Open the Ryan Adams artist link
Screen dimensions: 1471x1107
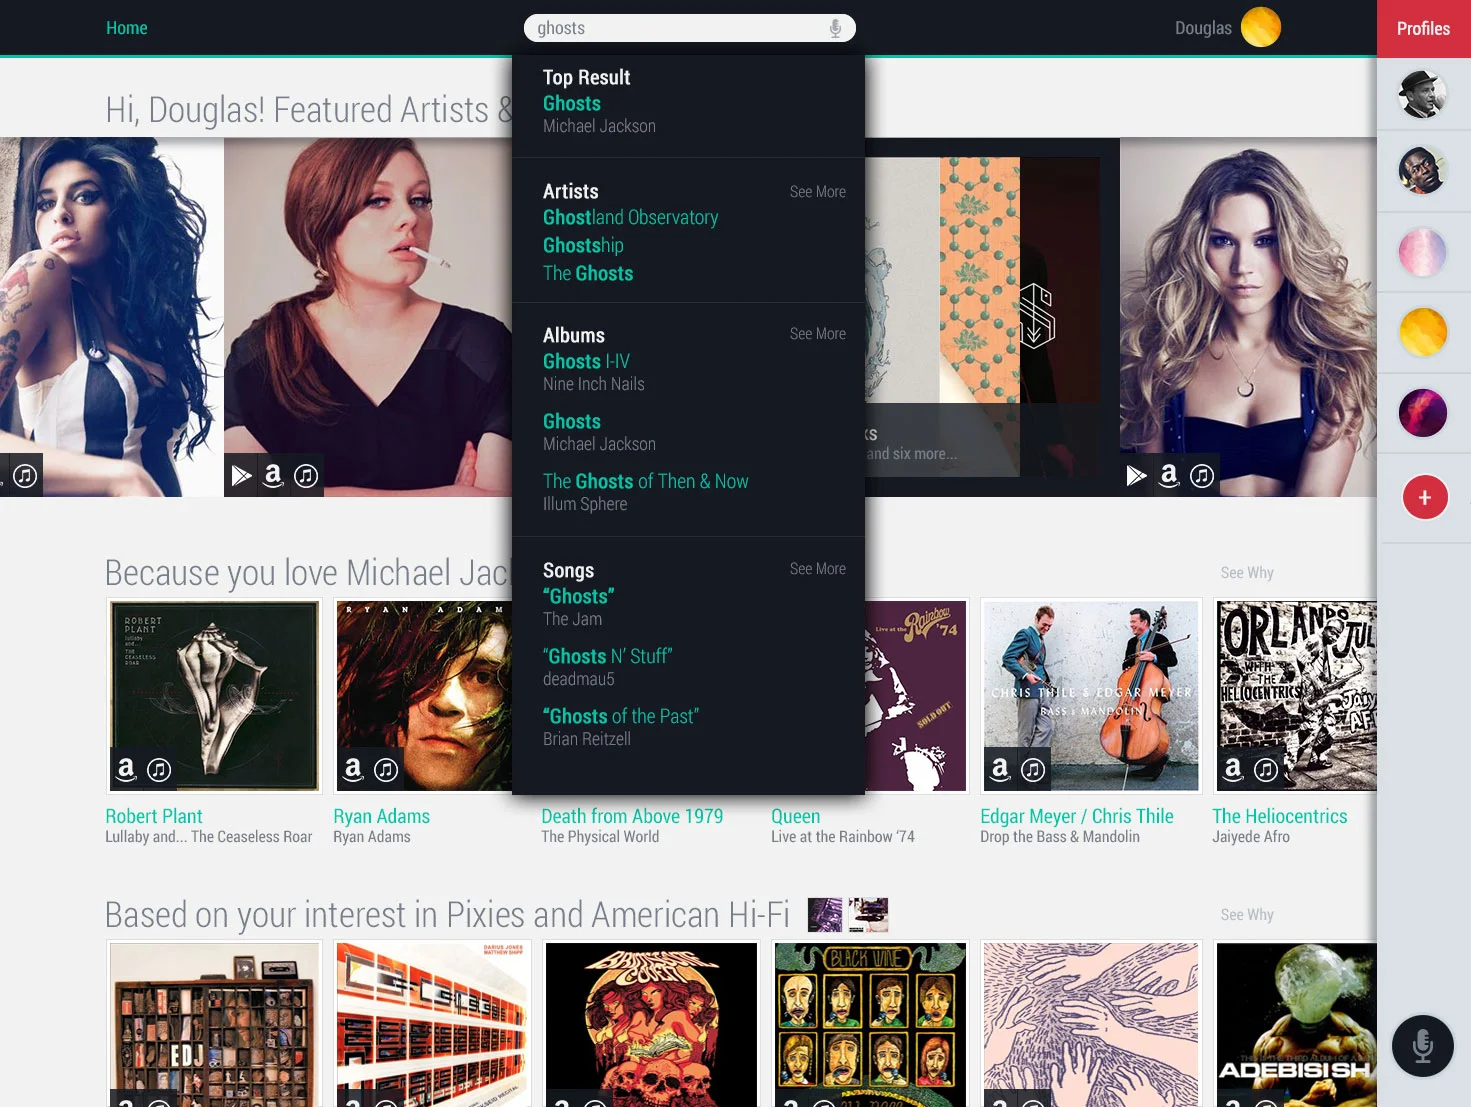coord(381,816)
